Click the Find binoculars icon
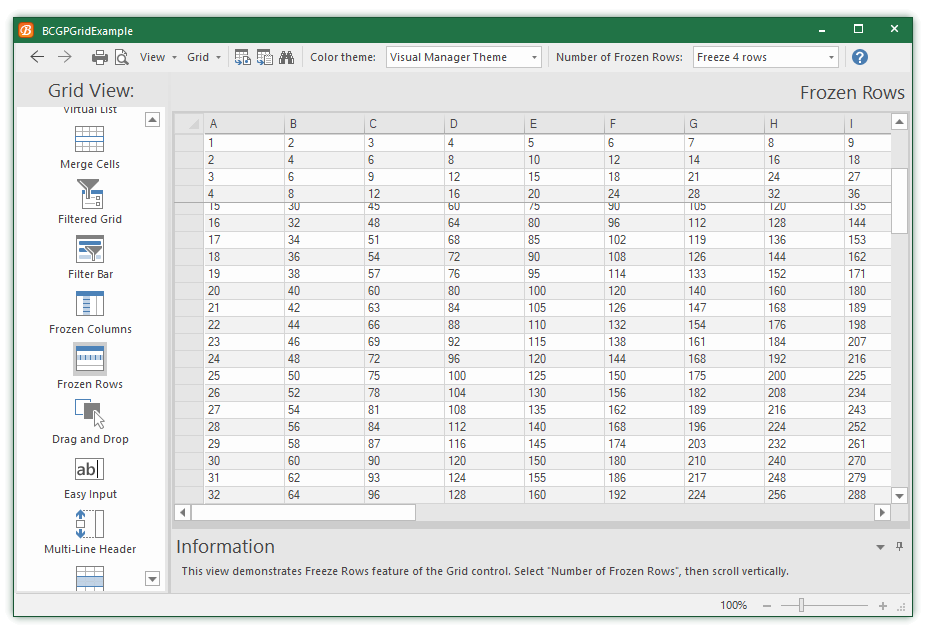The image size is (930, 634). [x=287, y=57]
